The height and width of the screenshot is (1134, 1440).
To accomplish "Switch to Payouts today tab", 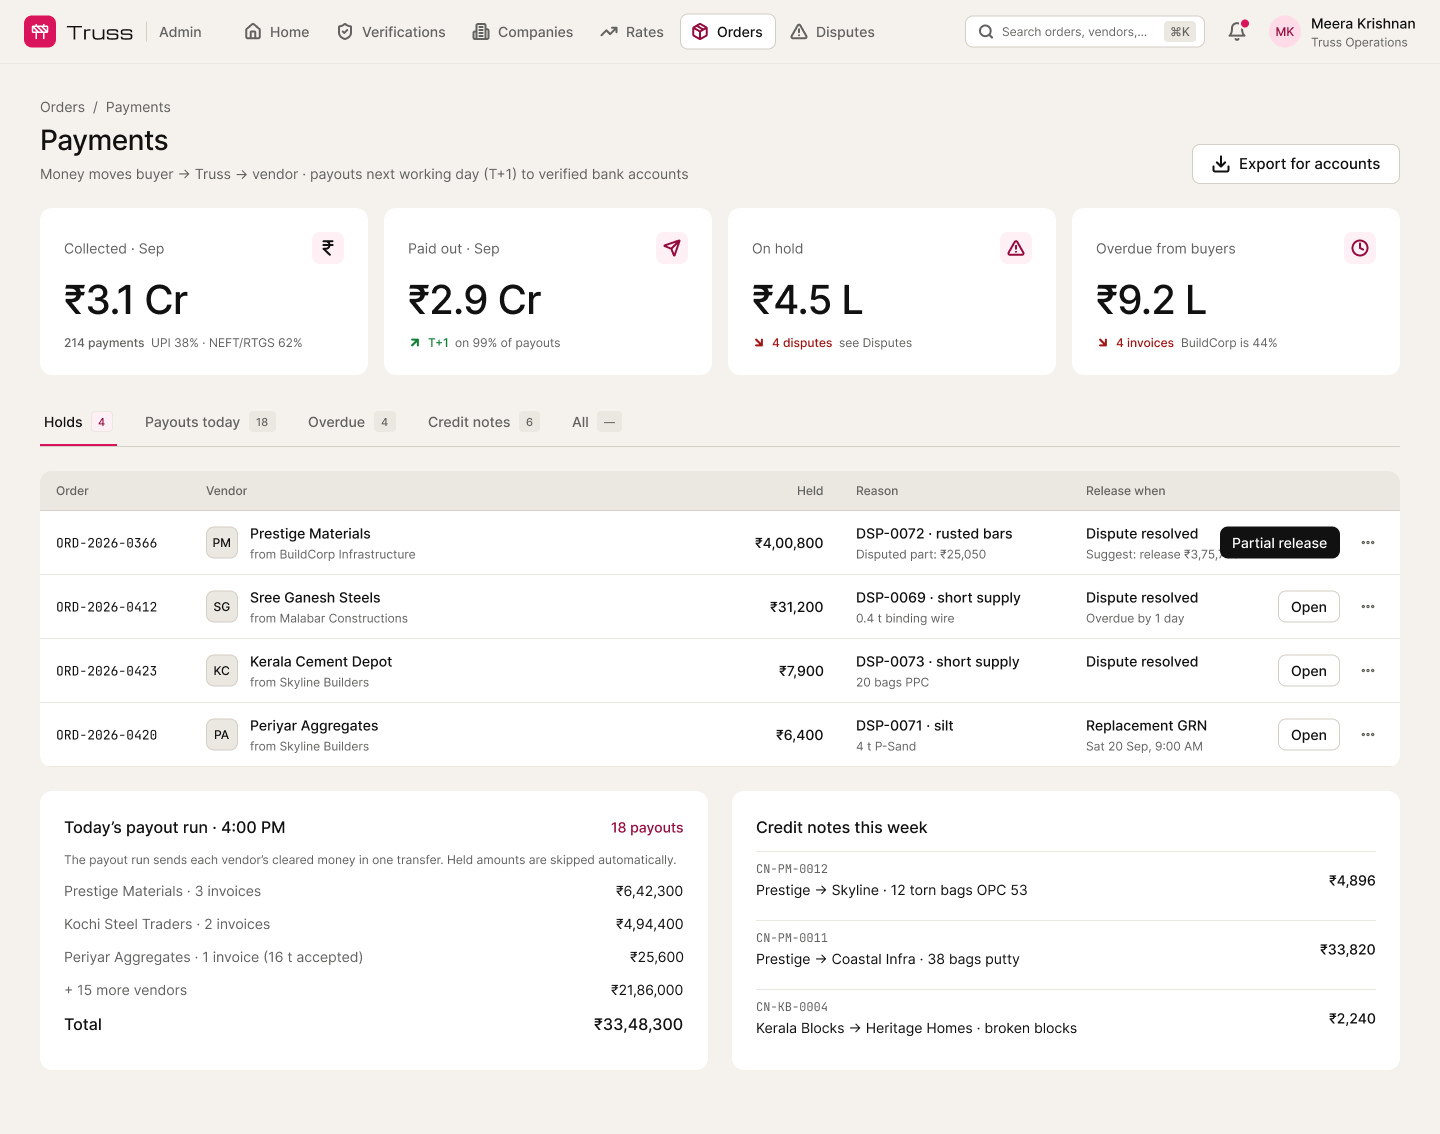I will [210, 422].
